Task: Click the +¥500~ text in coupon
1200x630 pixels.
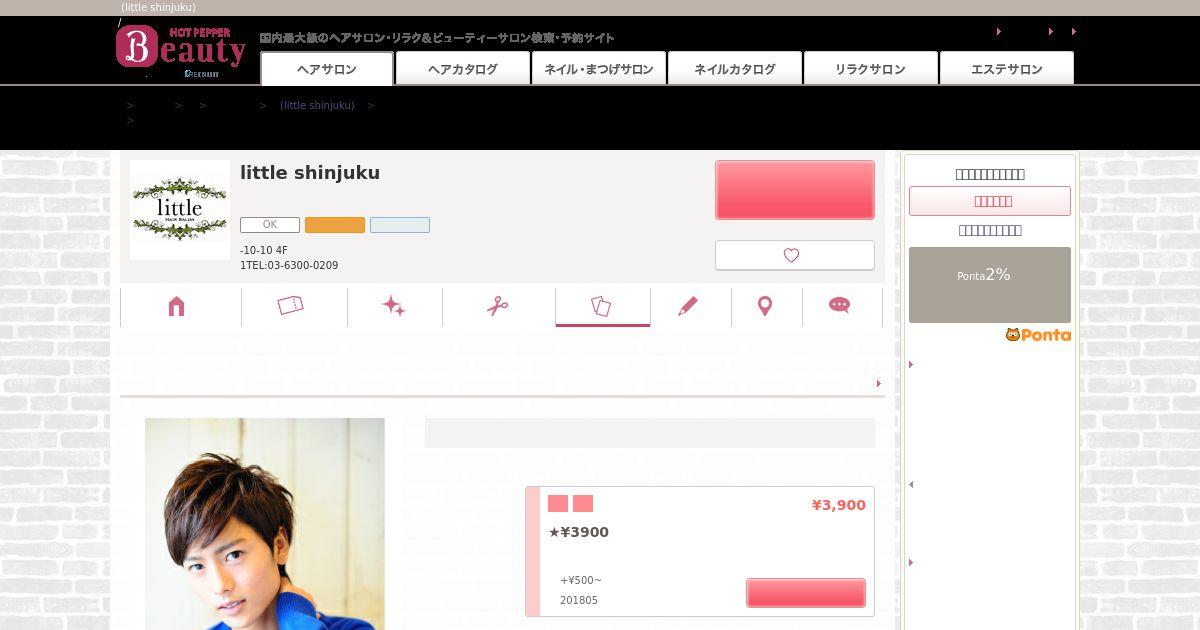Action: (x=581, y=581)
